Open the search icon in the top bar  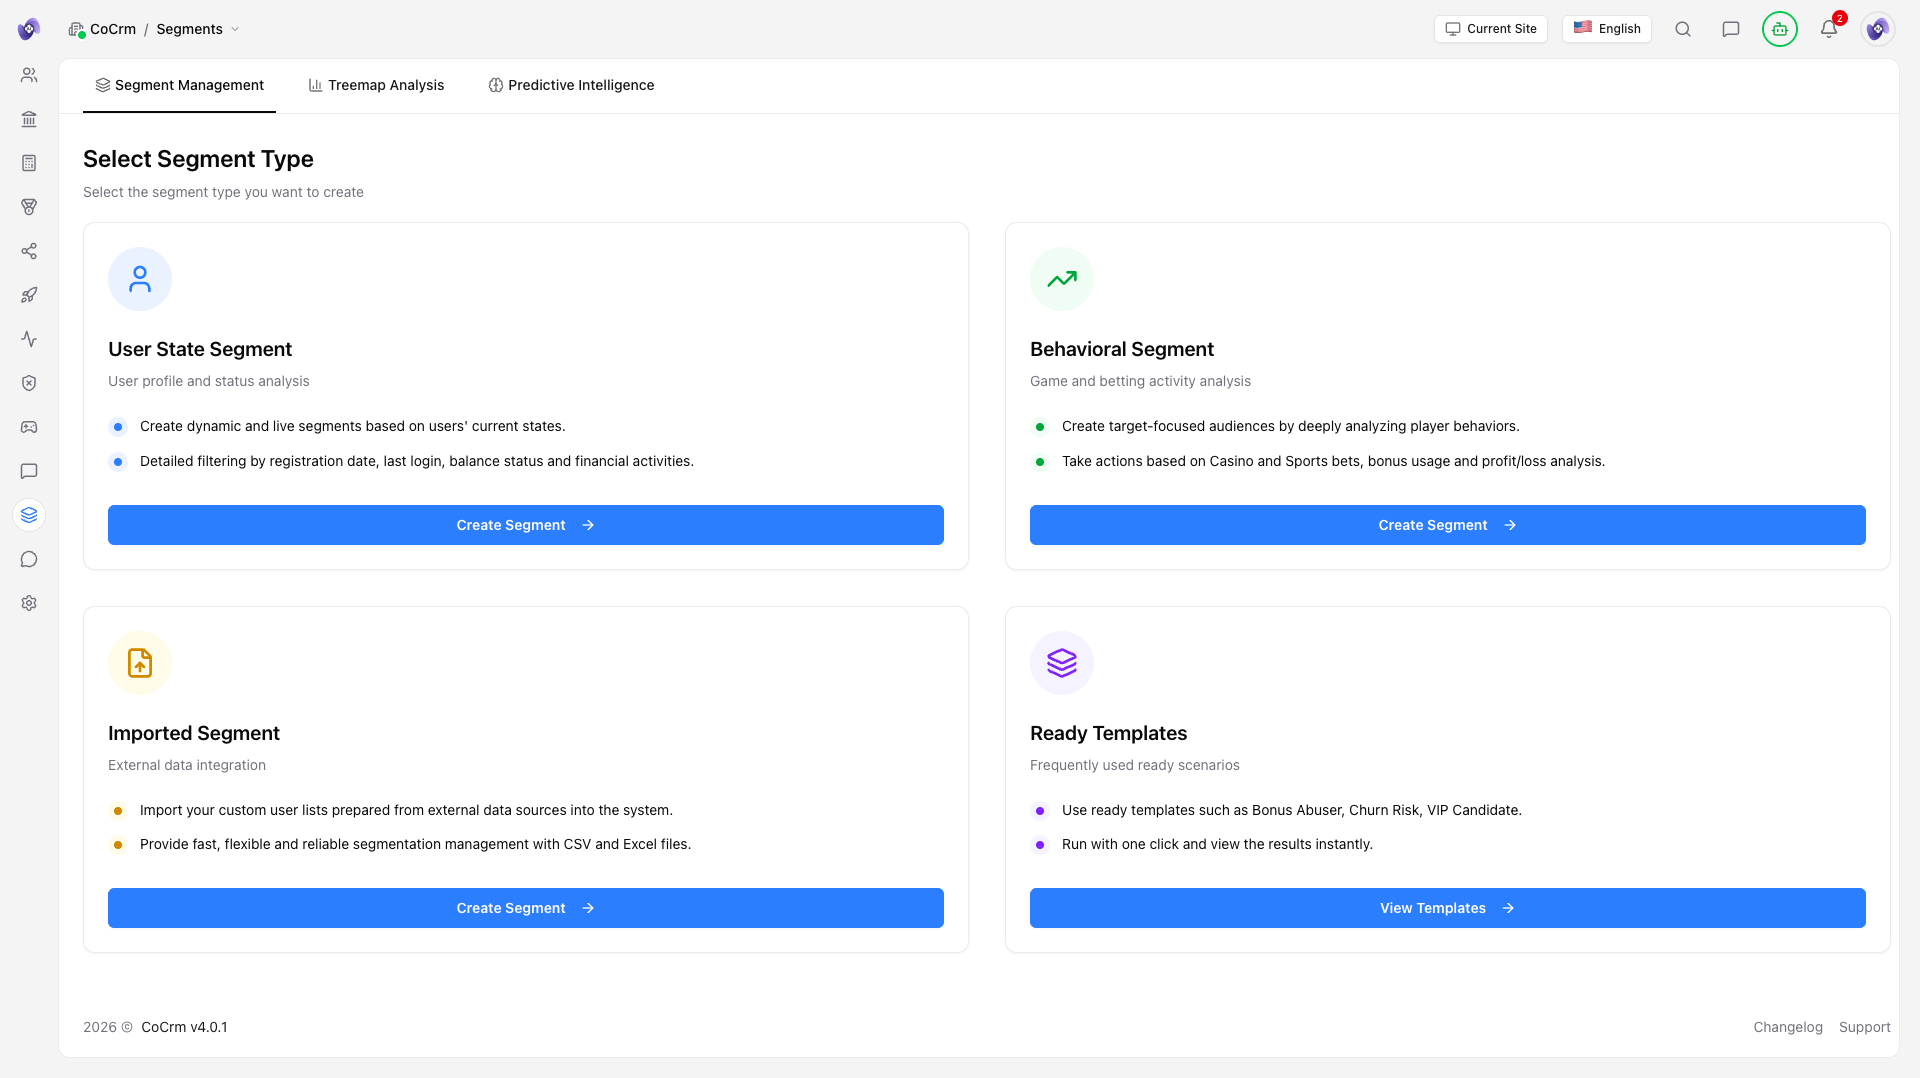point(1683,29)
